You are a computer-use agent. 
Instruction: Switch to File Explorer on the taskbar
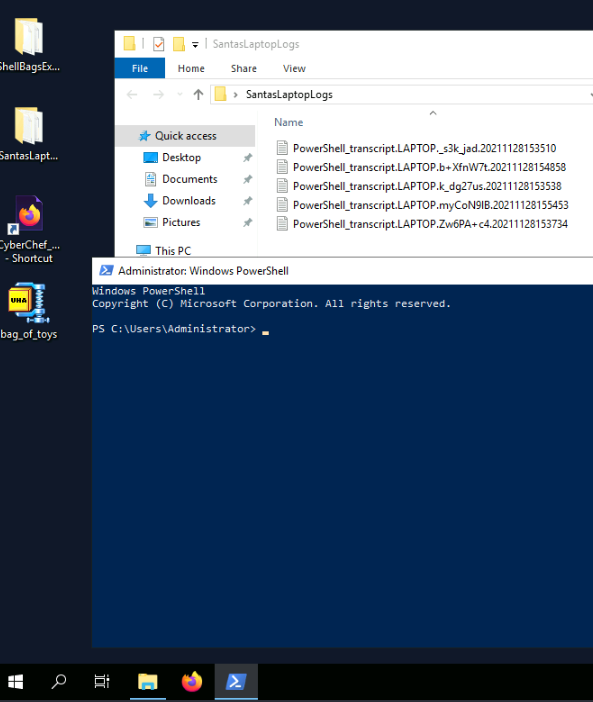[x=148, y=682]
